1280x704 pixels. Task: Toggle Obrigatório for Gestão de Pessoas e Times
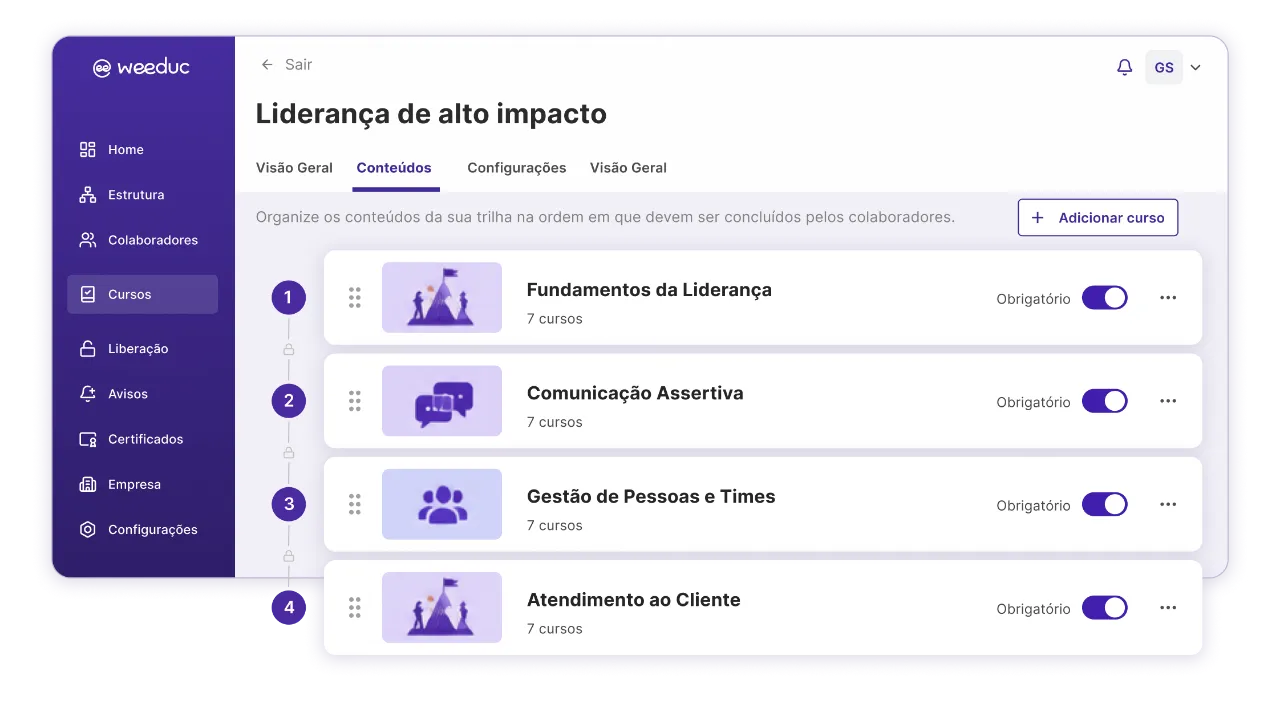click(1105, 504)
